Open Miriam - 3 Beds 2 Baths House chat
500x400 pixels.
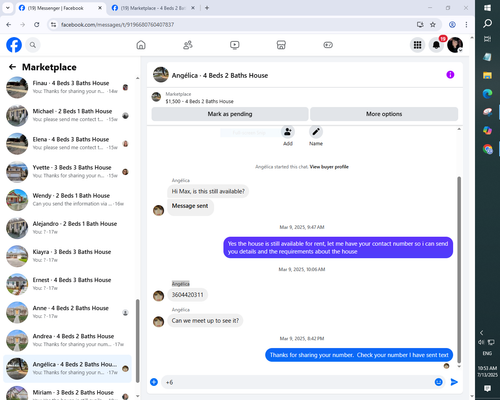pyautogui.click(x=68, y=393)
